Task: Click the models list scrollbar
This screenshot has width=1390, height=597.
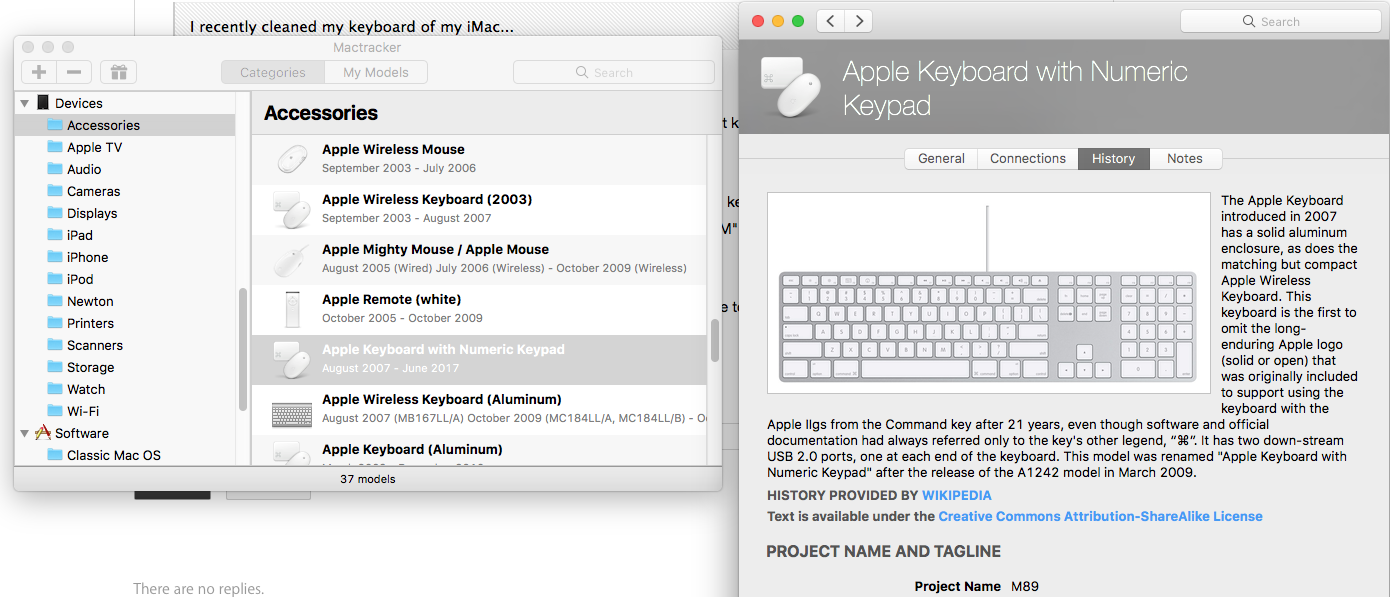Action: pyautogui.click(x=714, y=340)
